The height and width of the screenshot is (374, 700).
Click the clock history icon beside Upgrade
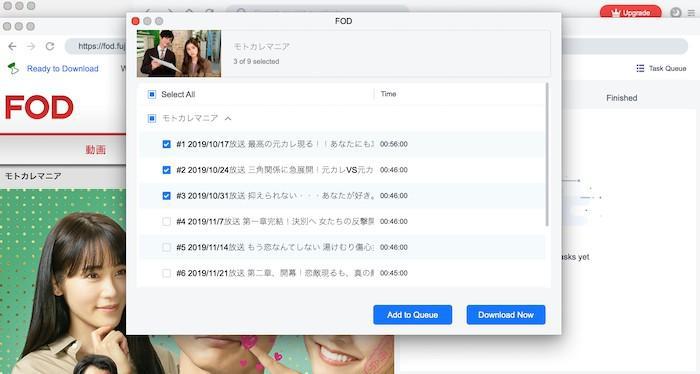click(675, 12)
